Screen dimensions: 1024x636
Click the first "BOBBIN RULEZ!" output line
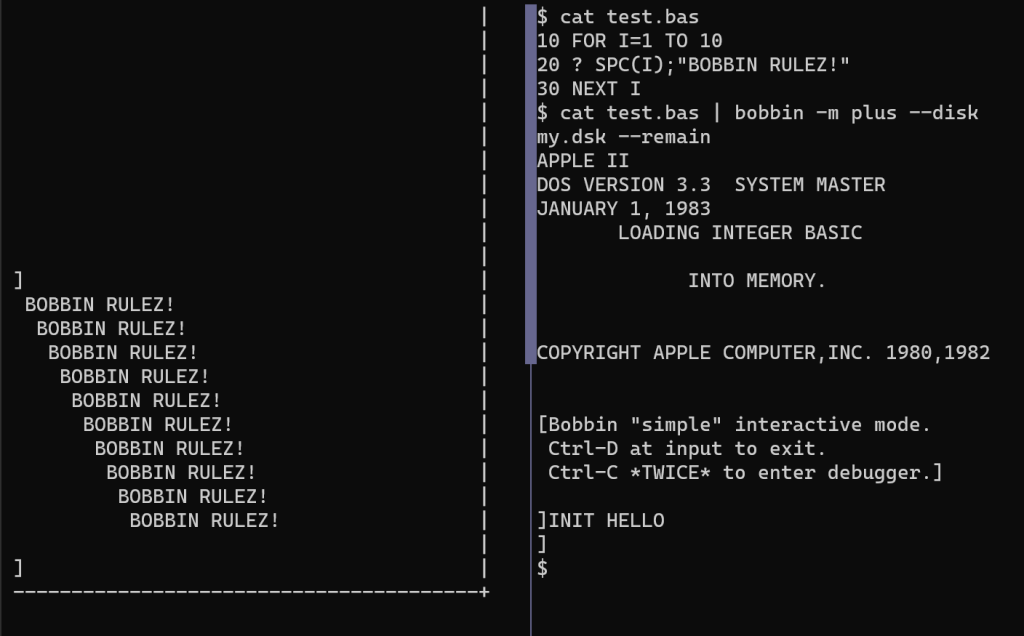100,305
